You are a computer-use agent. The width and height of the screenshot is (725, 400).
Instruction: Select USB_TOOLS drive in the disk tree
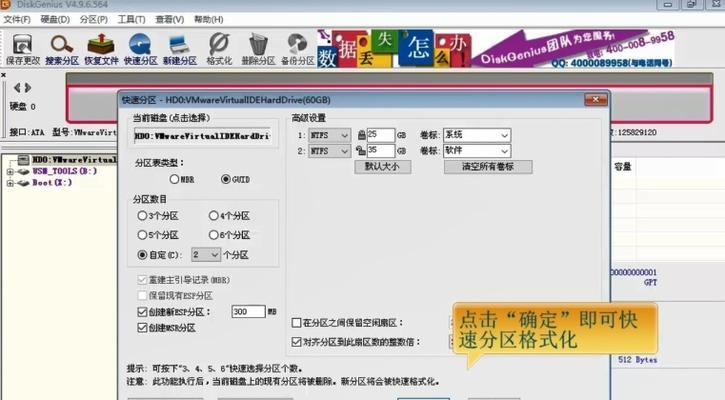tap(65, 171)
